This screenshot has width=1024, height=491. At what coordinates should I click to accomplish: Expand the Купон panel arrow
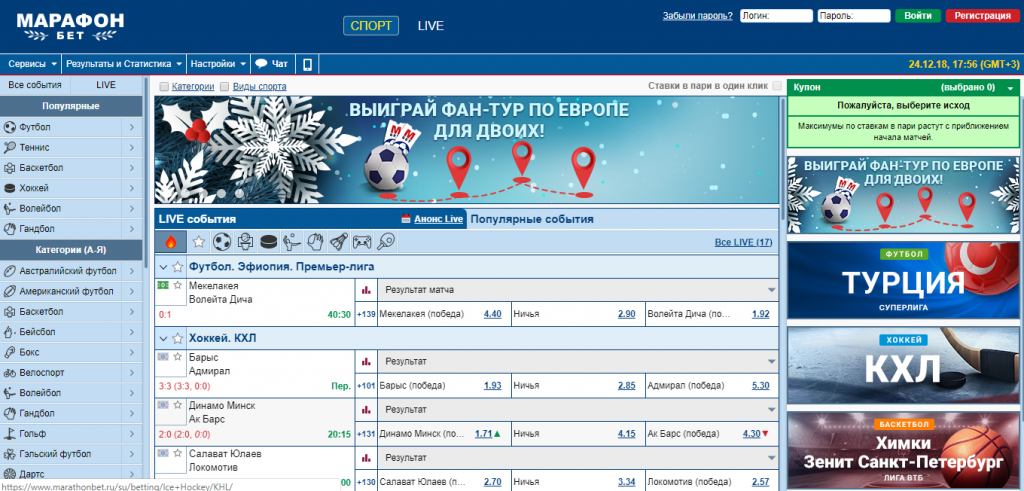click(x=1010, y=87)
